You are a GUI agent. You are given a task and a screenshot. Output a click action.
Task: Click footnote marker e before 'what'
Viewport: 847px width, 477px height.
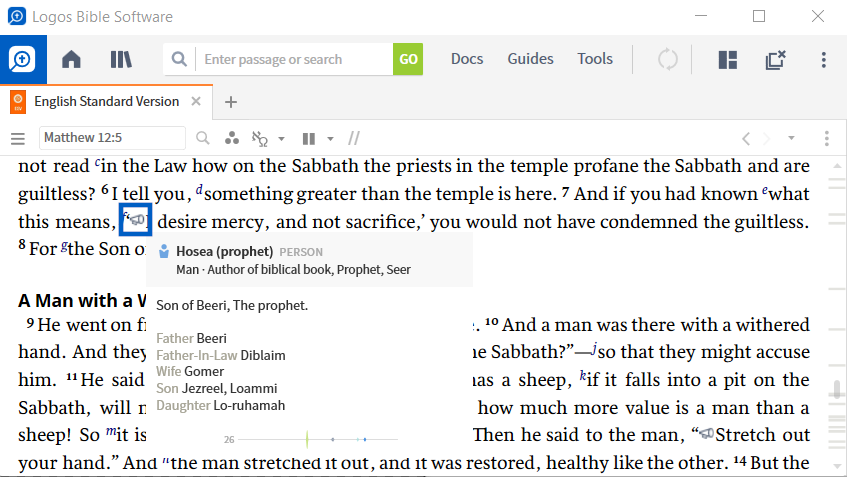pos(764,190)
